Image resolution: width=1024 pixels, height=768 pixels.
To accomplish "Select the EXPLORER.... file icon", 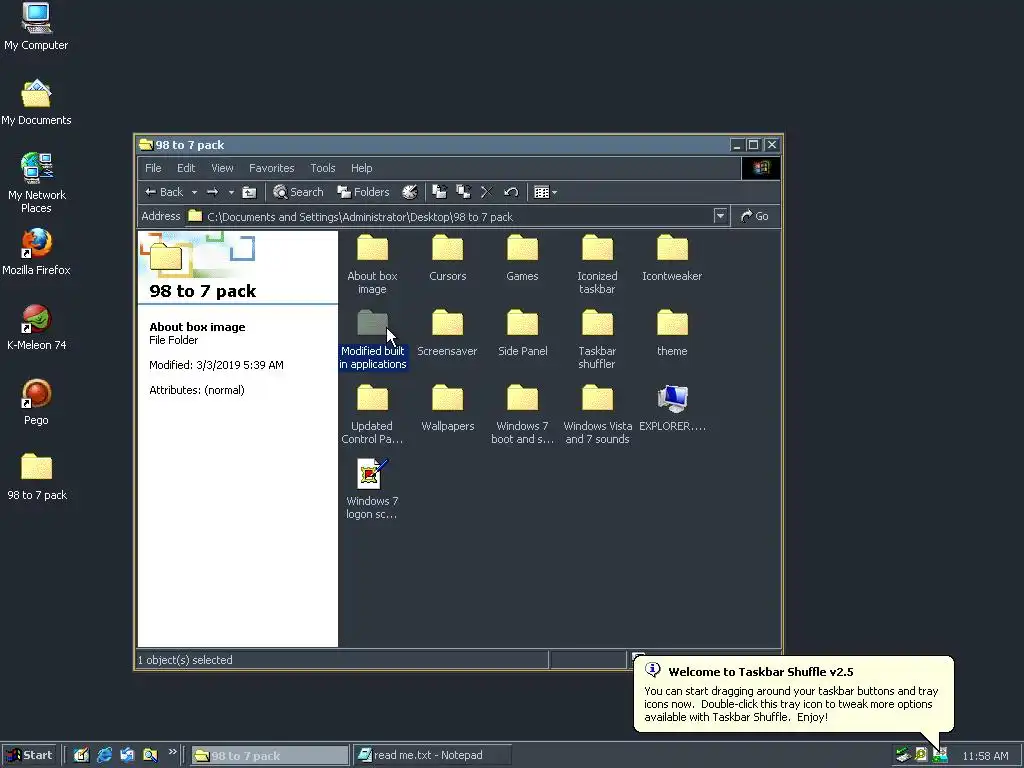I will coord(672,408).
